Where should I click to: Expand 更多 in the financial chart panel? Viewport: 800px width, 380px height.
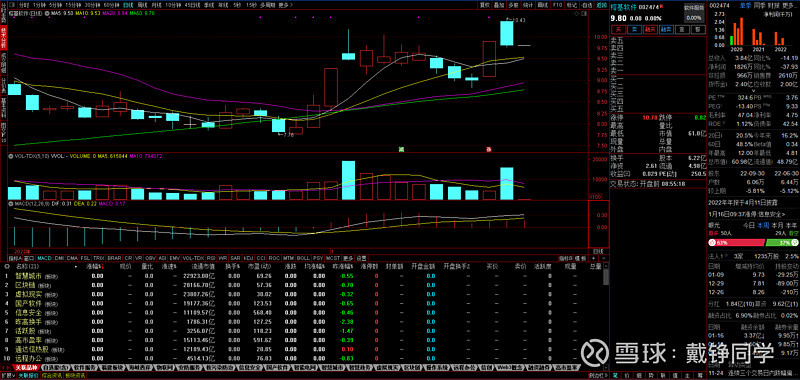click(x=788, y=5)
